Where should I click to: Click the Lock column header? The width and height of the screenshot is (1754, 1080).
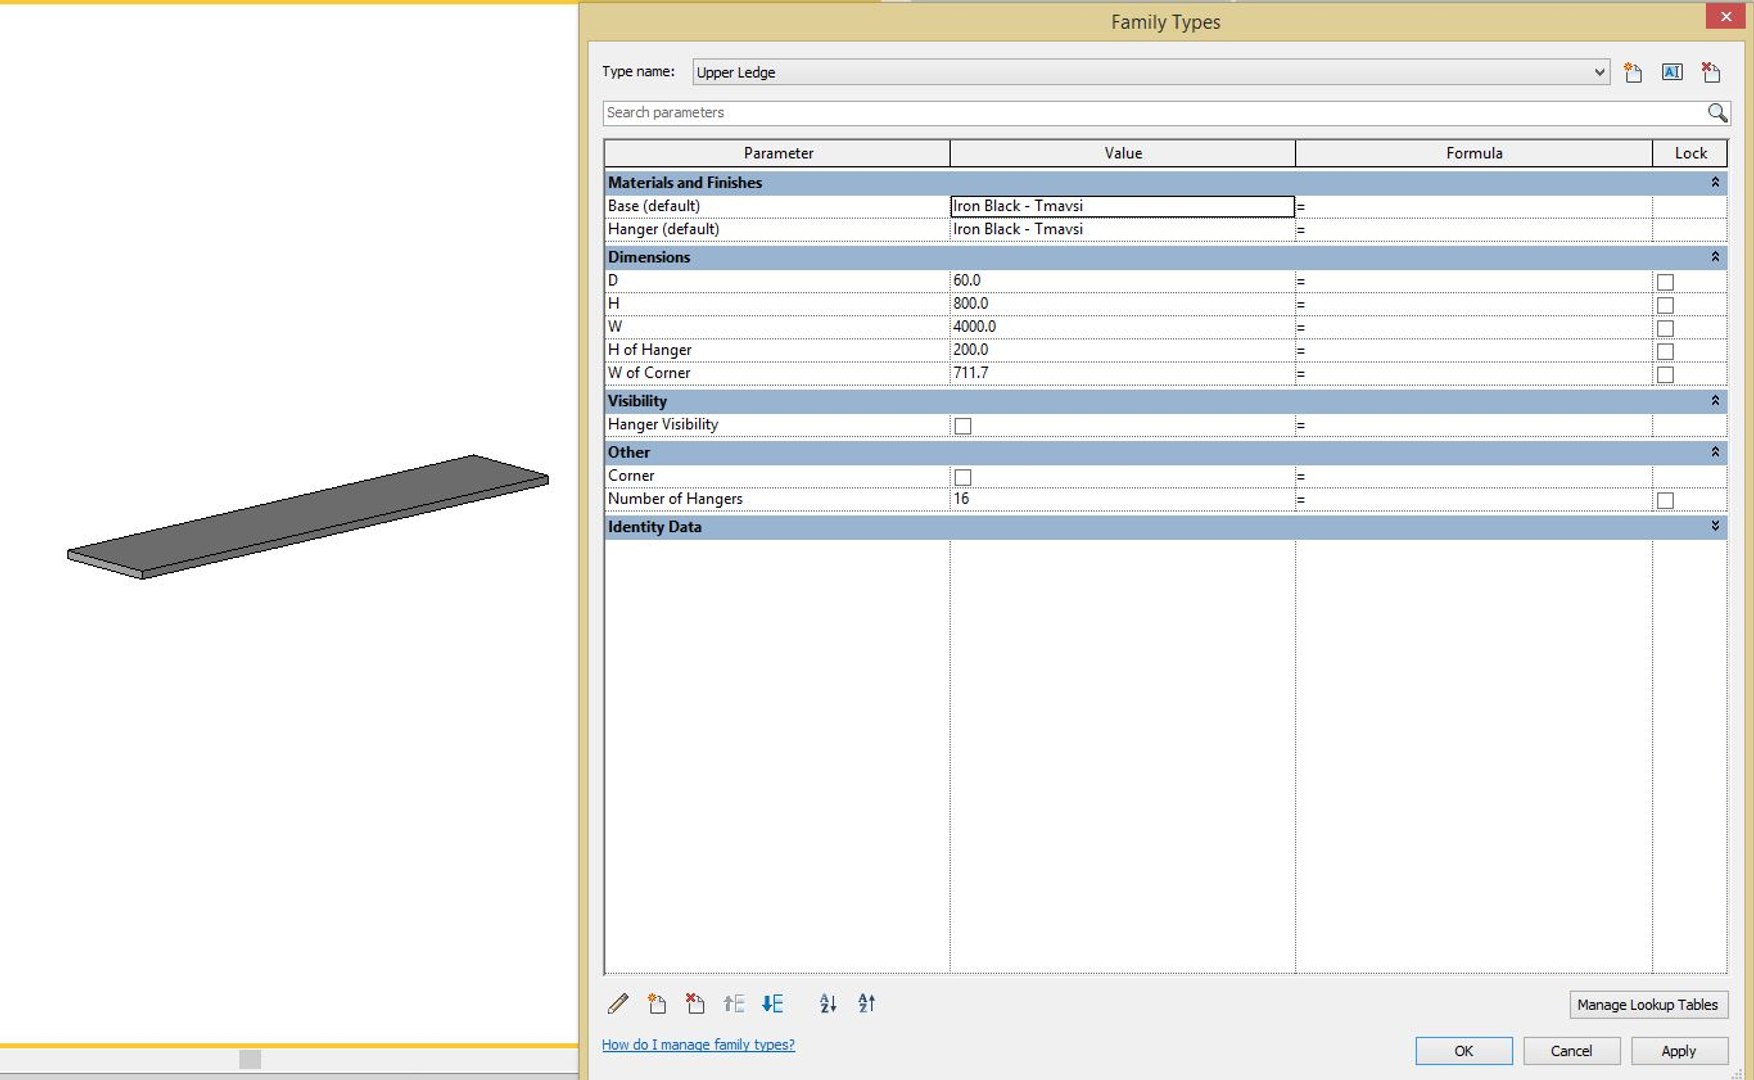click(x=1690, y=153)
